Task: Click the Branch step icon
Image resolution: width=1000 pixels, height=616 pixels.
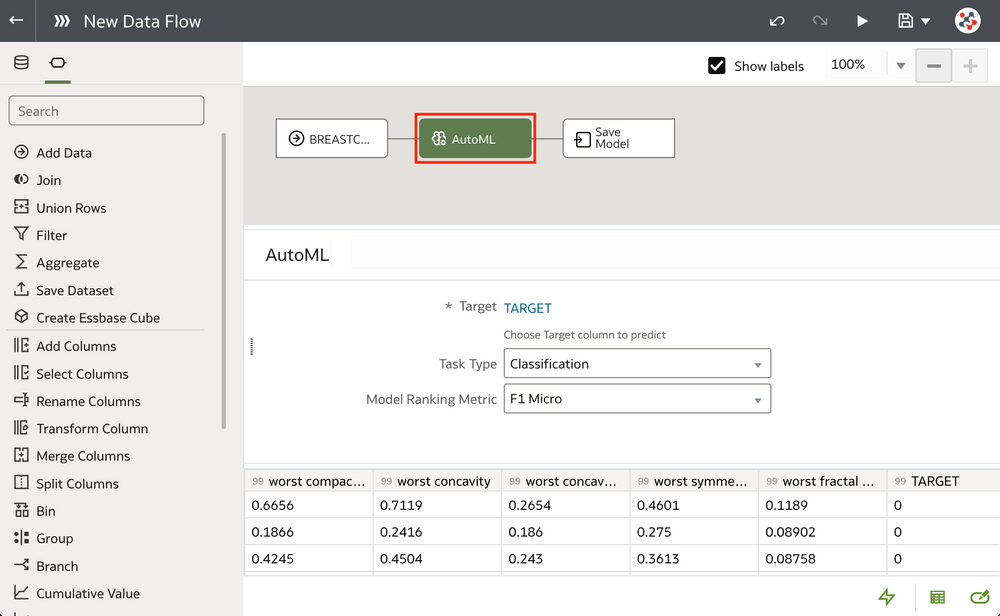Action: 20,565
